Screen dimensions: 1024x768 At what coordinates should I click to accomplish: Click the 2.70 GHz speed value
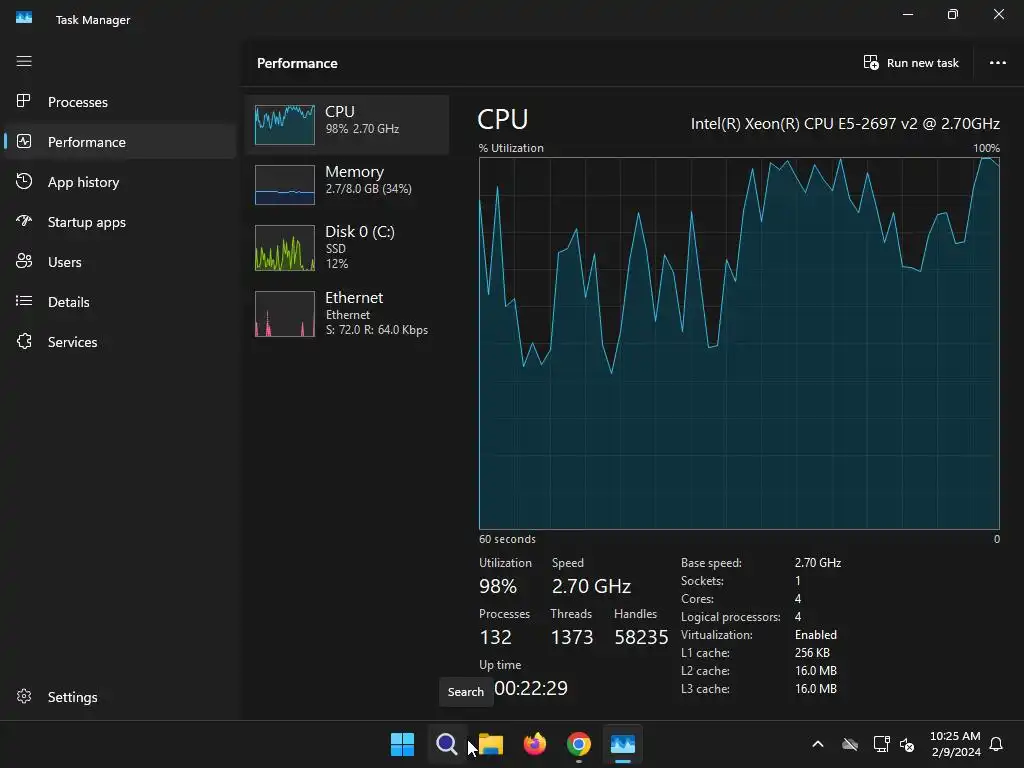coord(591,586)
